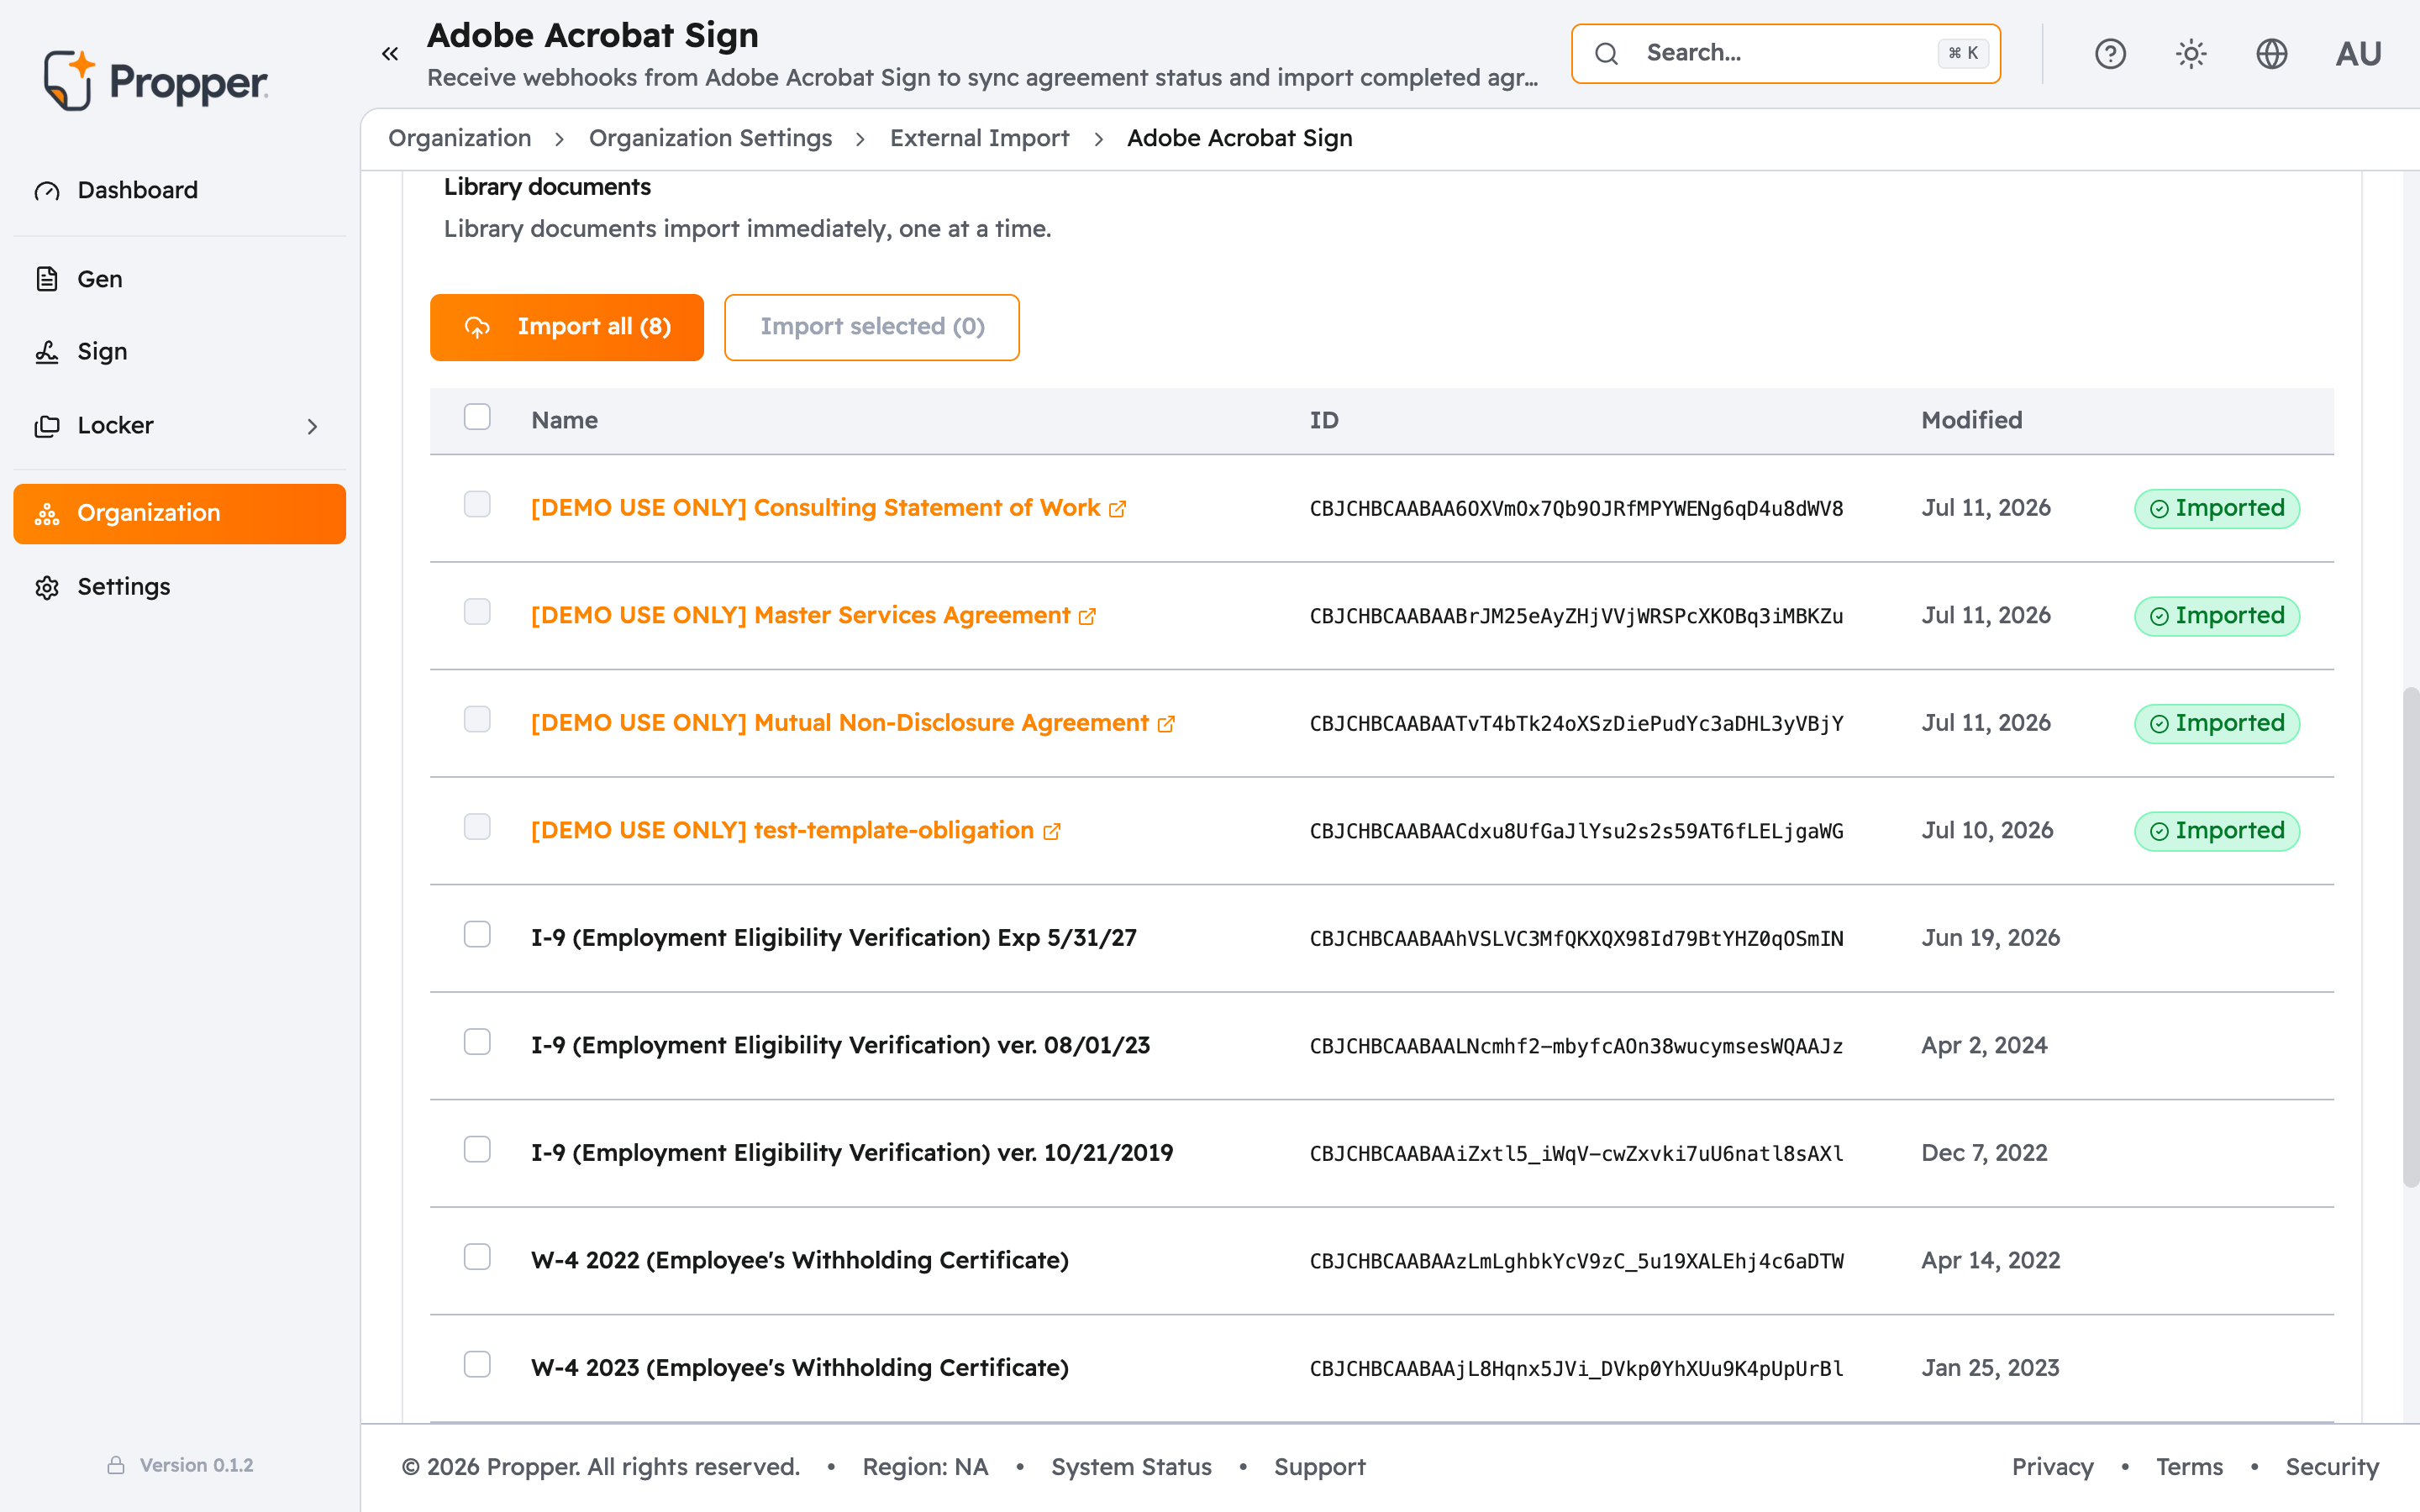
Task: Open Privacy footer link
Action: (x=2052, y=1467)
